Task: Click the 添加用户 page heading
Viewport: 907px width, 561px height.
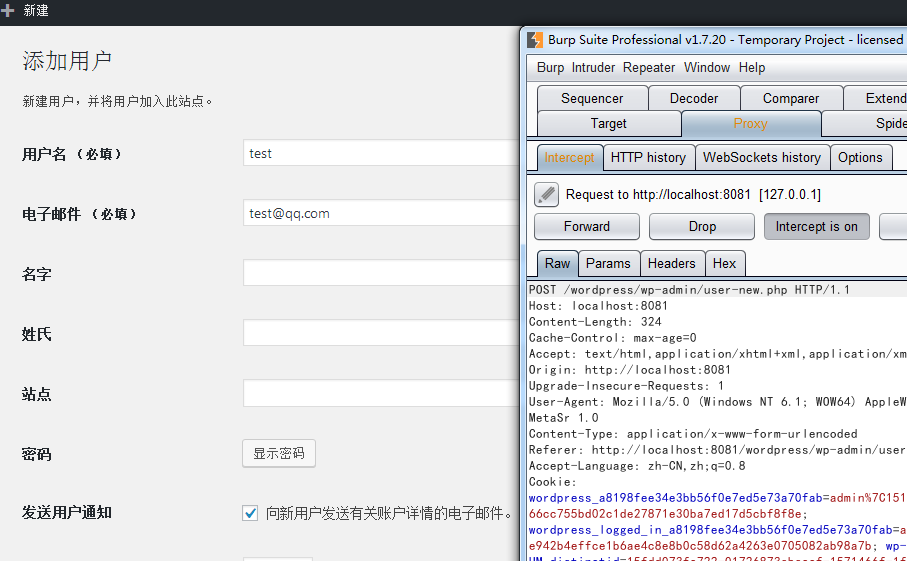Action: [67, 61]
